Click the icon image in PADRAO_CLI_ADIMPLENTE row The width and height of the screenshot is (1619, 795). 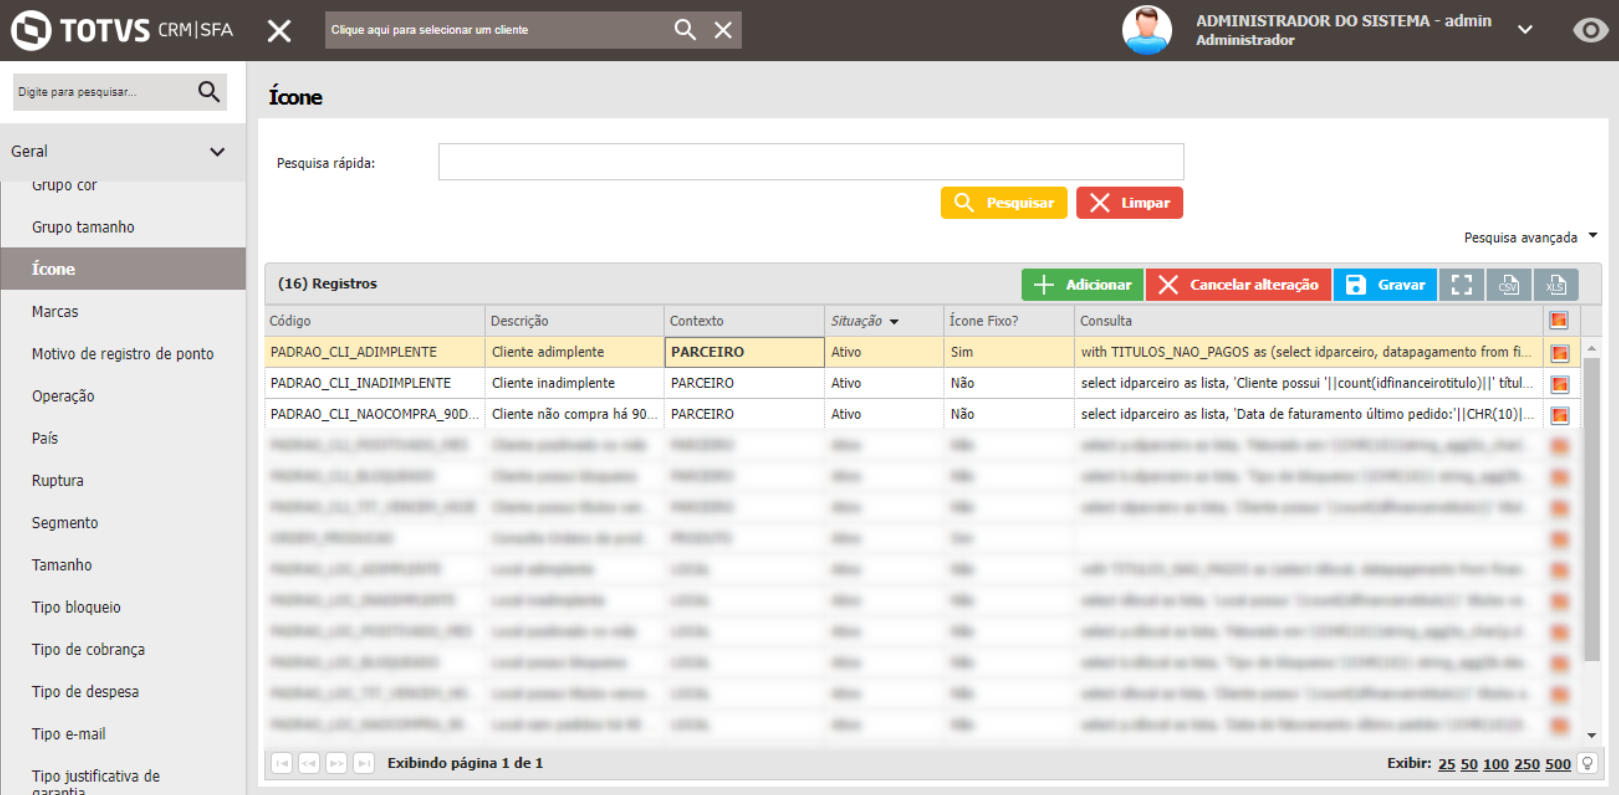click(1560, 353)
